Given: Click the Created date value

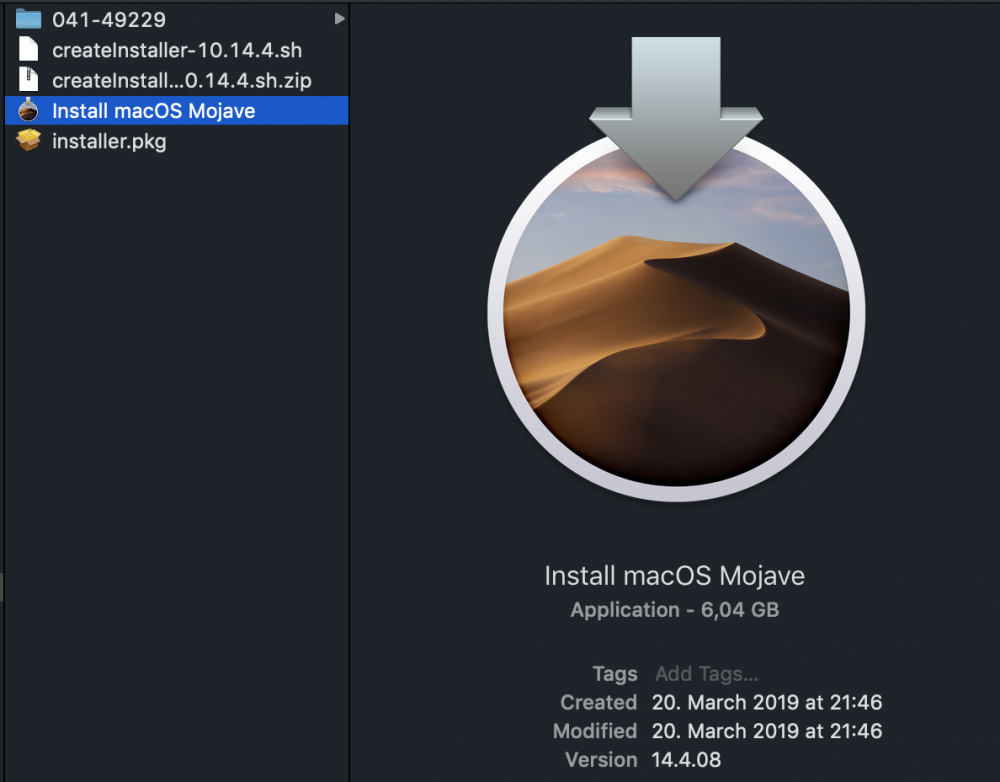Looking at the screenshot, I should (767, 702).
